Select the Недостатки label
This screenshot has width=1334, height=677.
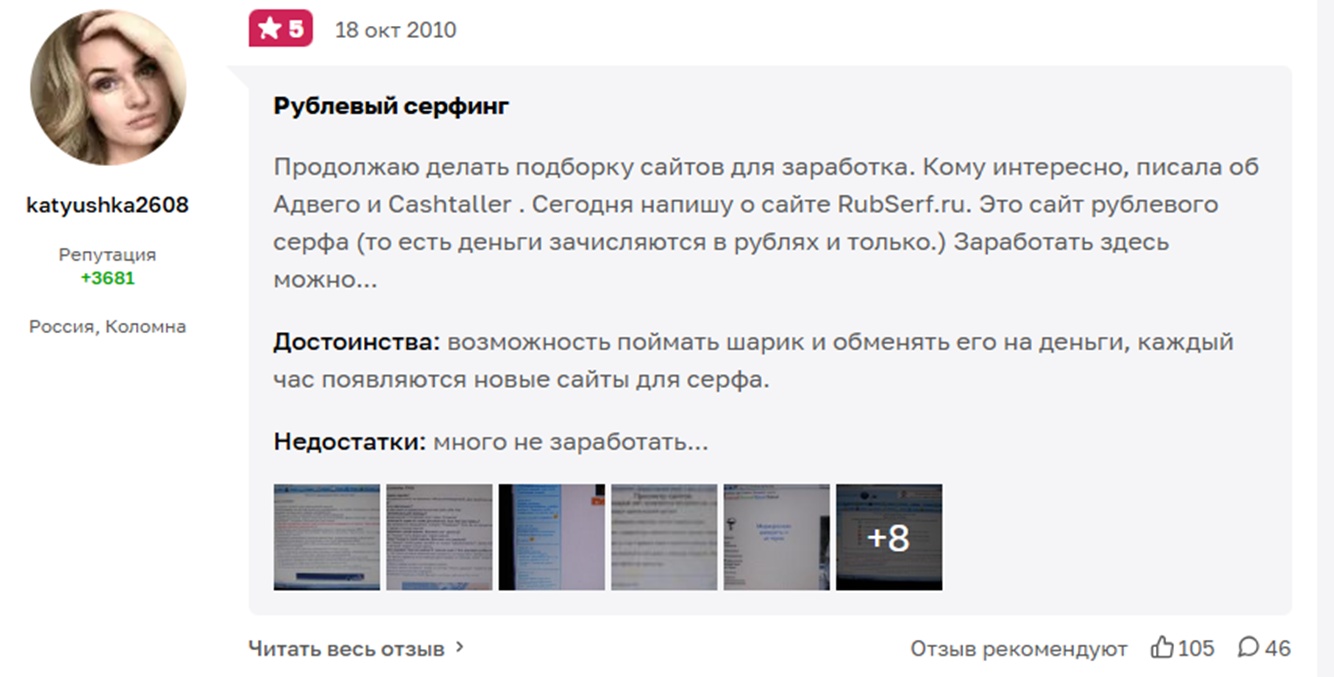(x=351, y=441)
